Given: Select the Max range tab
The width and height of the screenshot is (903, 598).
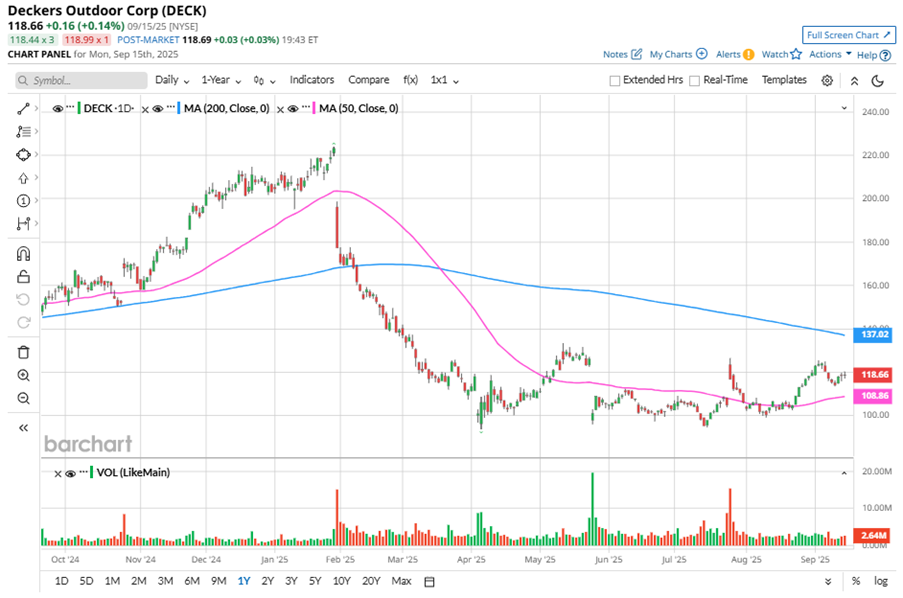Looking at the screenshot, I should (401, 581).
